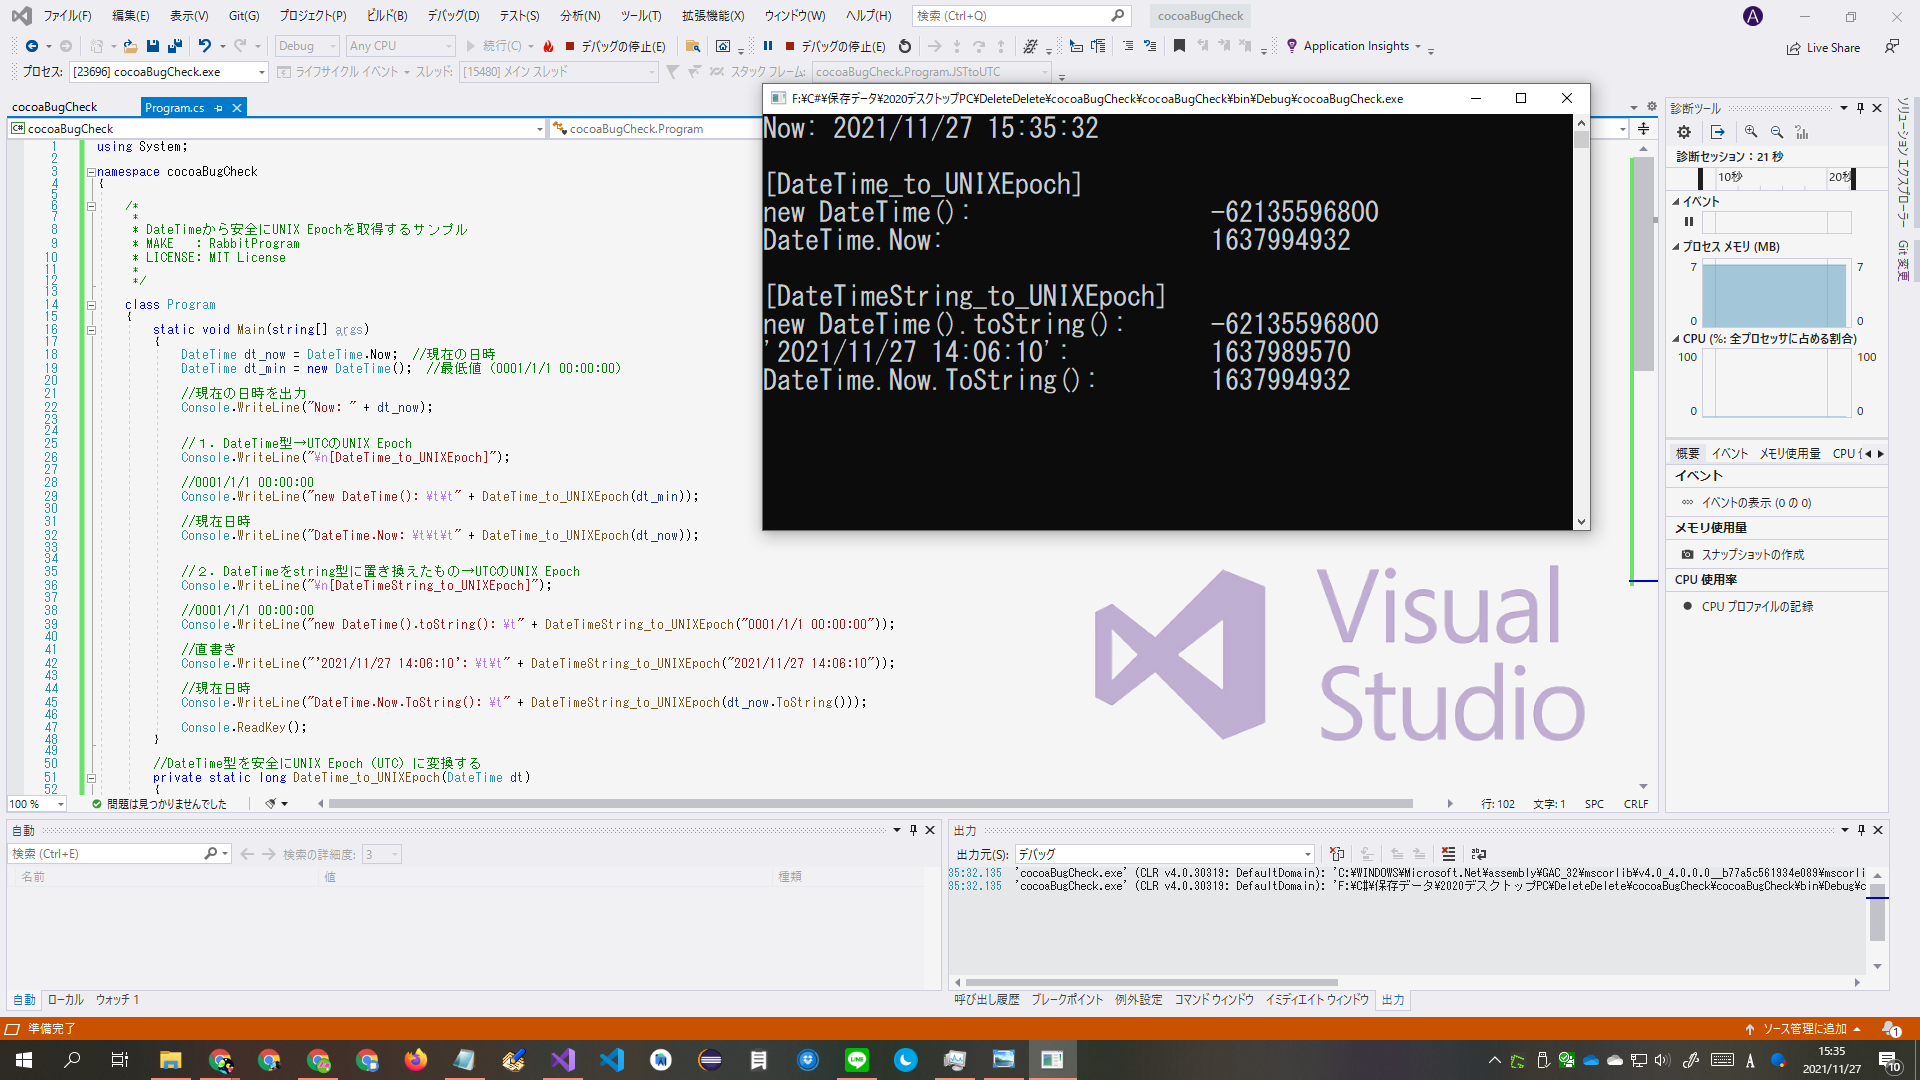Clear all output in the Output window
The image size is (1920, 1080).
(x=1448, y=854)
